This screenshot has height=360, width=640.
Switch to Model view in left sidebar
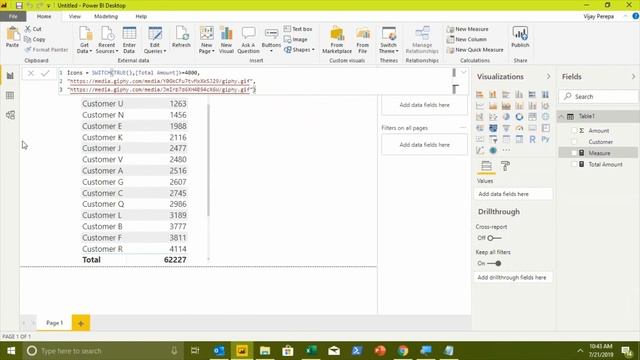coord(10,115)
